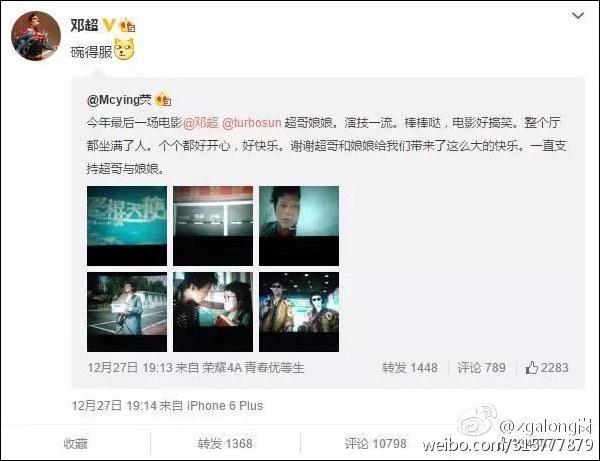Click the gold V verification badge
This screenshot has width=600, height=461.
[109, 26]
